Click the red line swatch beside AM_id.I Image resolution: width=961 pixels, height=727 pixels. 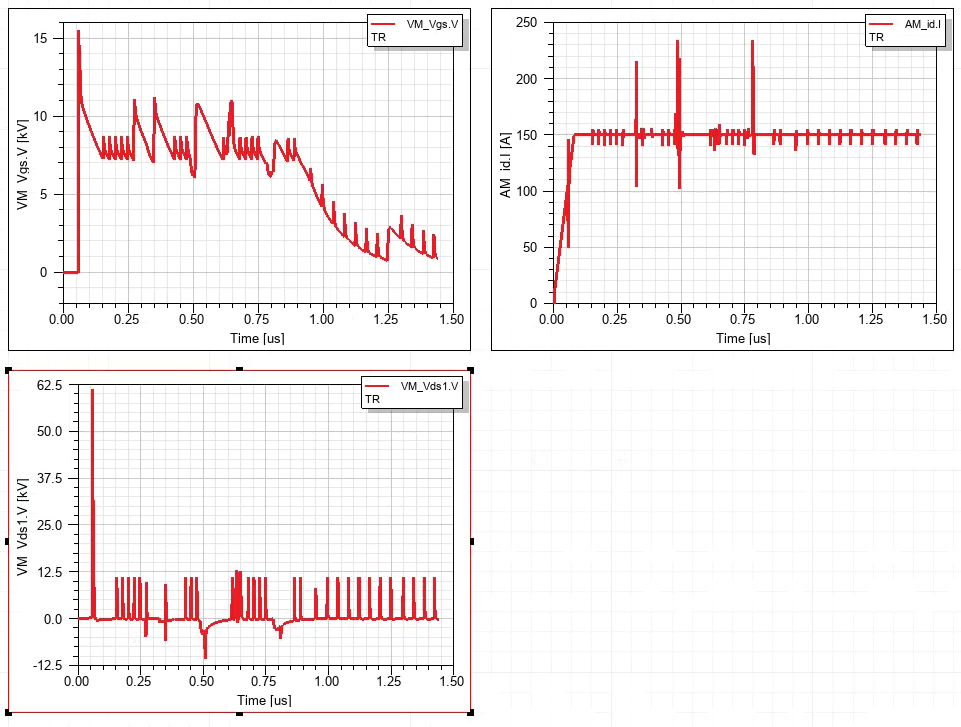(881, 25)
